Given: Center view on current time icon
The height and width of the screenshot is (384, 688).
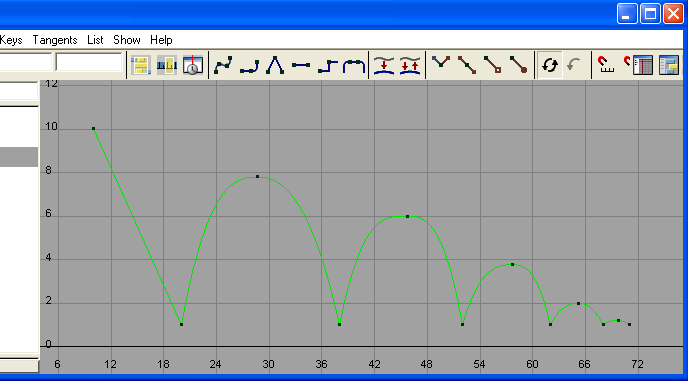Looking at the screenshot, I should click(193, 65).
